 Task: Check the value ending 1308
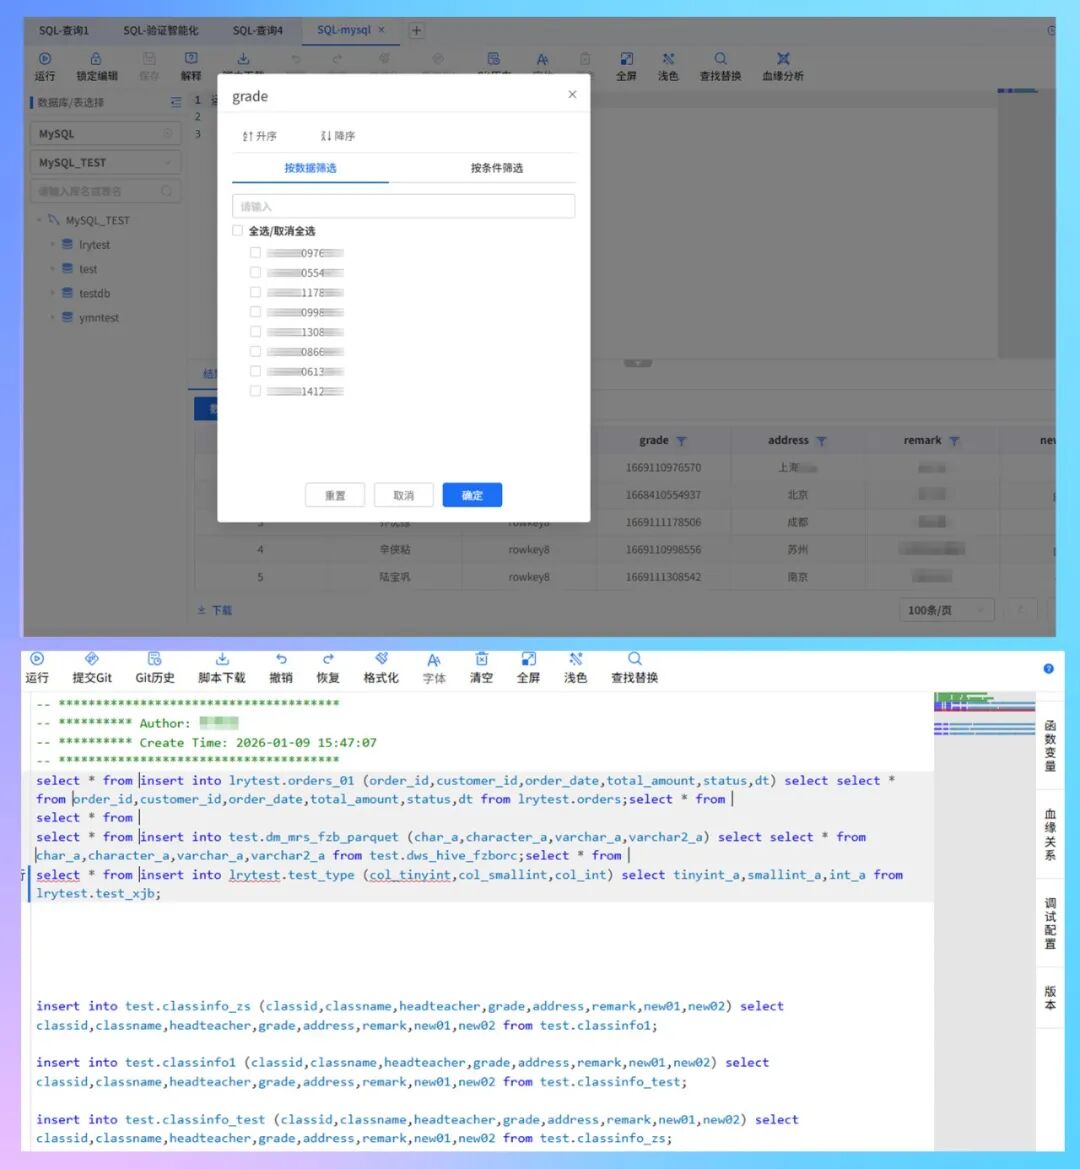coord(256,332)
